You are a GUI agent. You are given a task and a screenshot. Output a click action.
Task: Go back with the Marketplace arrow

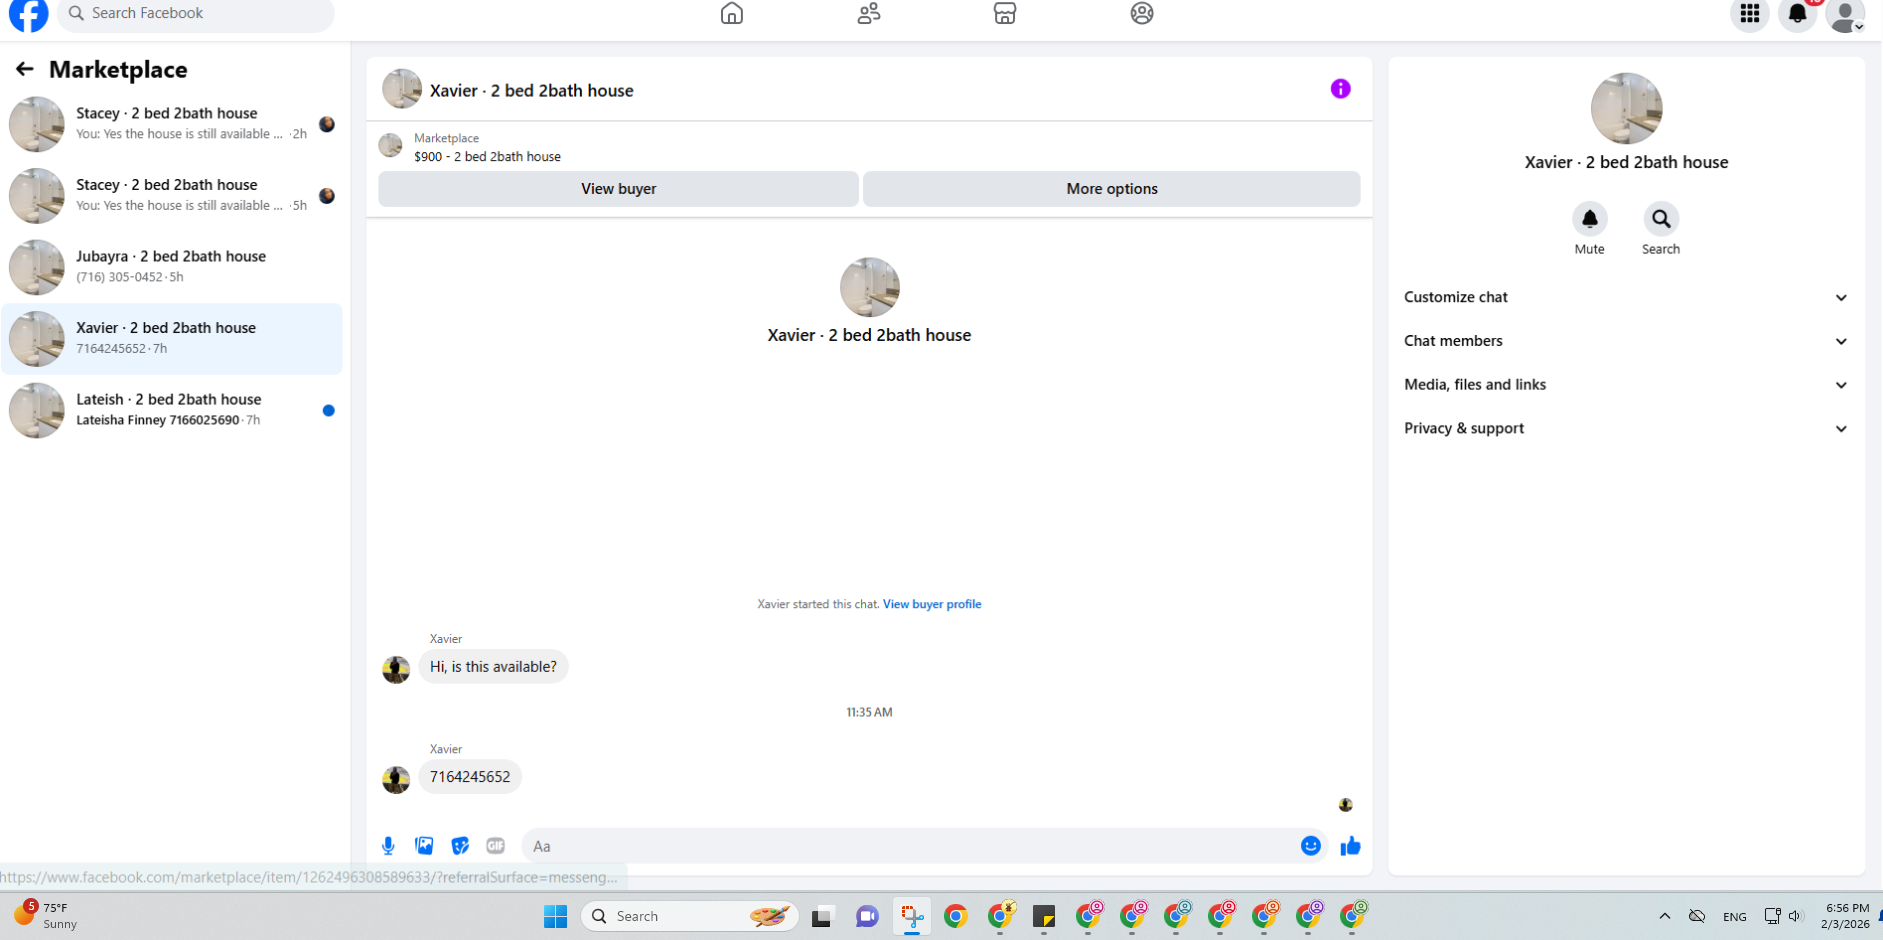[x=25, y=69]
